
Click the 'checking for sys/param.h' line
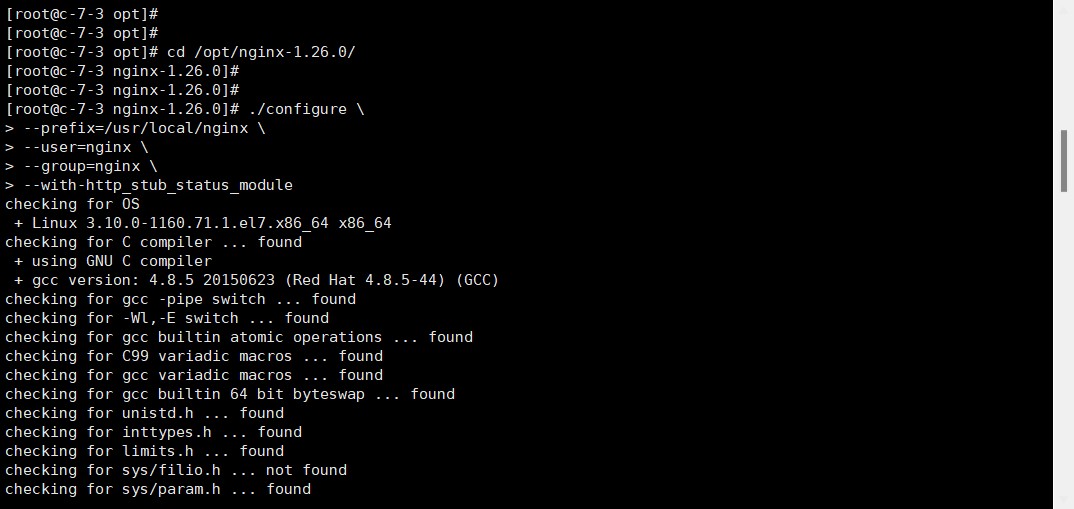pyautogui.click(x=158, y=489)
